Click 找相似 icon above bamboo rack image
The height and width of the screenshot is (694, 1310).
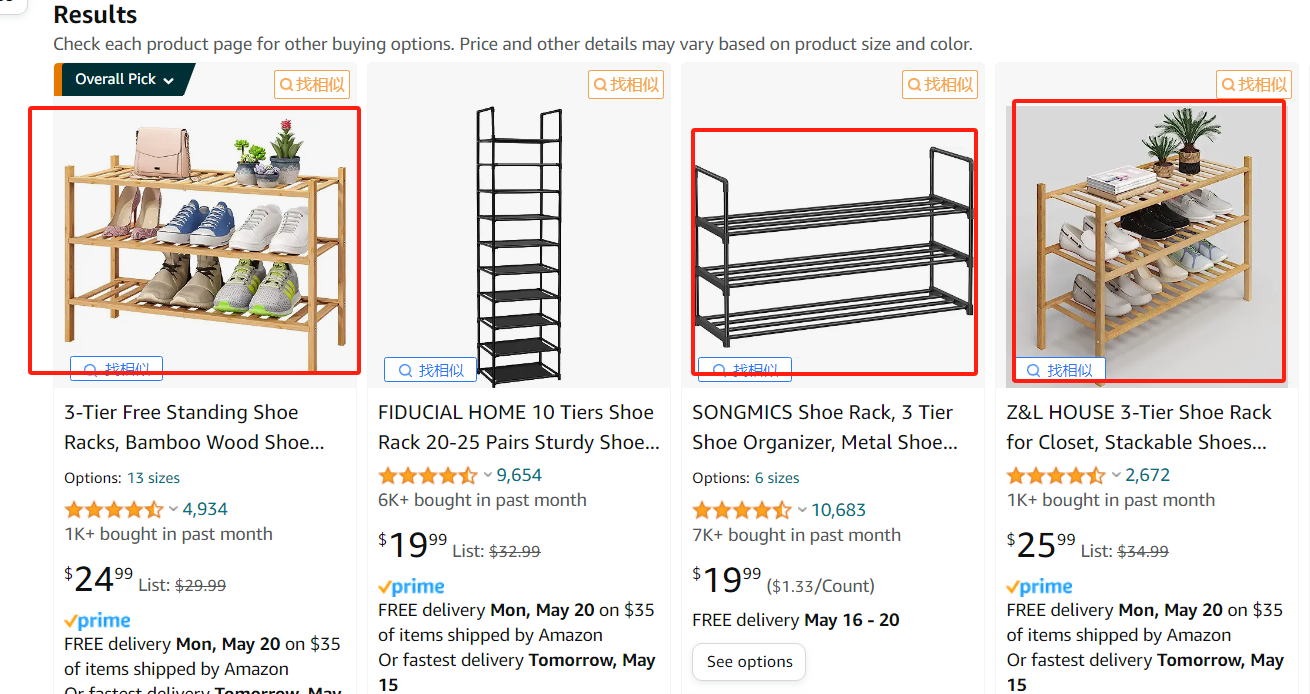[x=312, y=85]
